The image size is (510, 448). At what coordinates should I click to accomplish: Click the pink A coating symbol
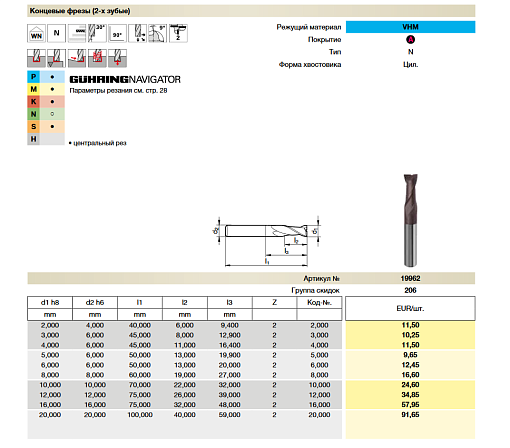410,40
